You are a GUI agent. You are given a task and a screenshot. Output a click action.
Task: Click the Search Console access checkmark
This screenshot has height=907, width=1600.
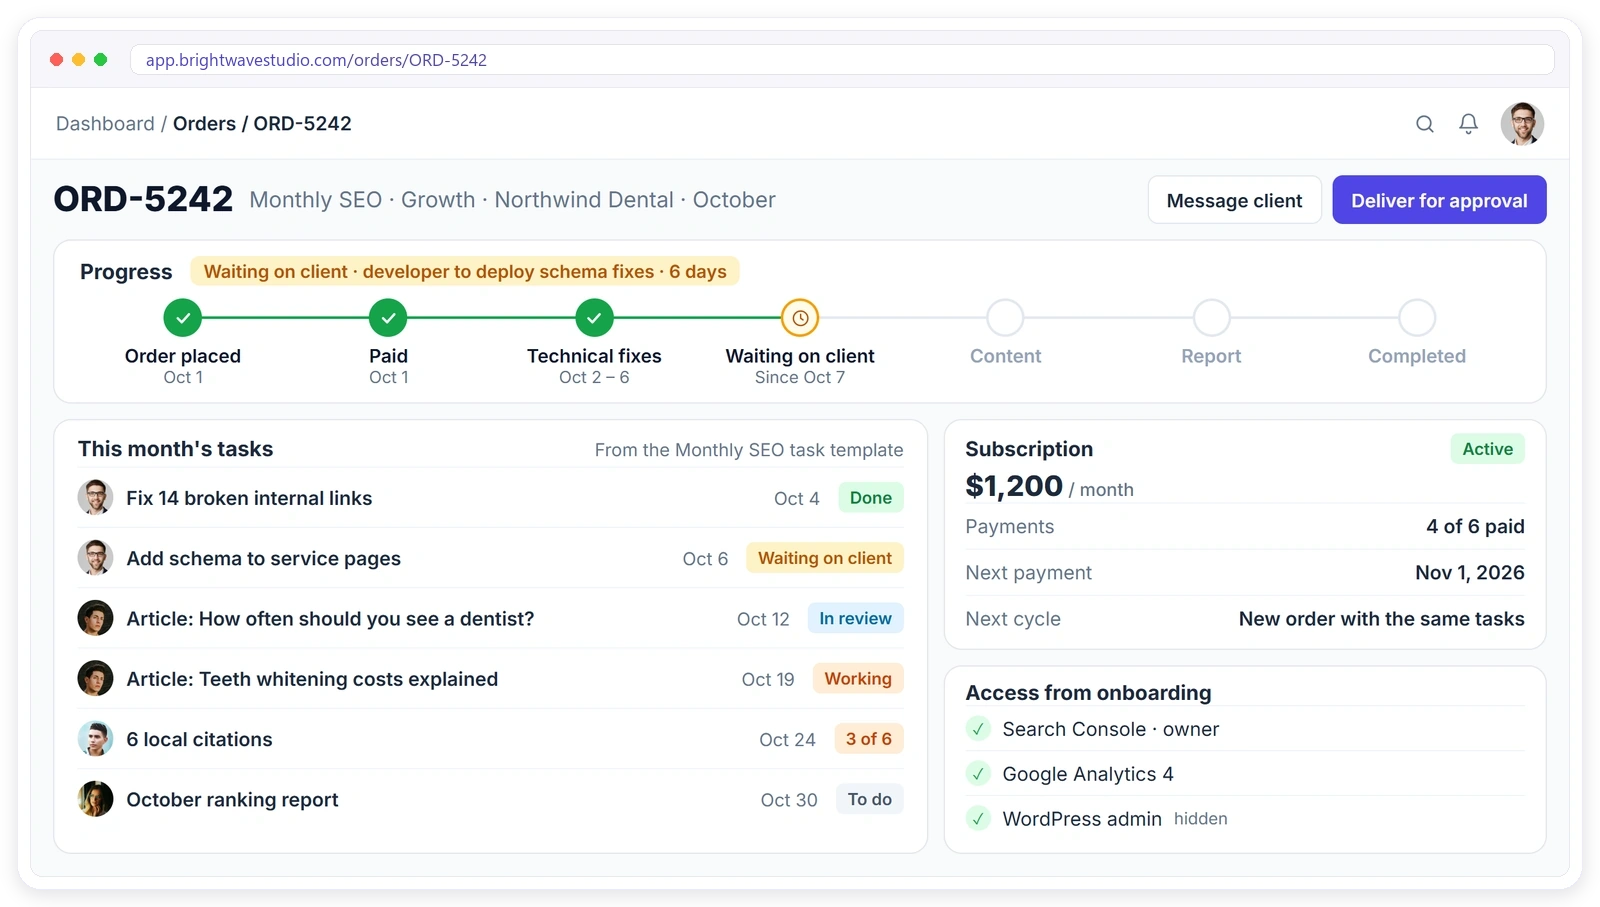click(x=978, y=729)
